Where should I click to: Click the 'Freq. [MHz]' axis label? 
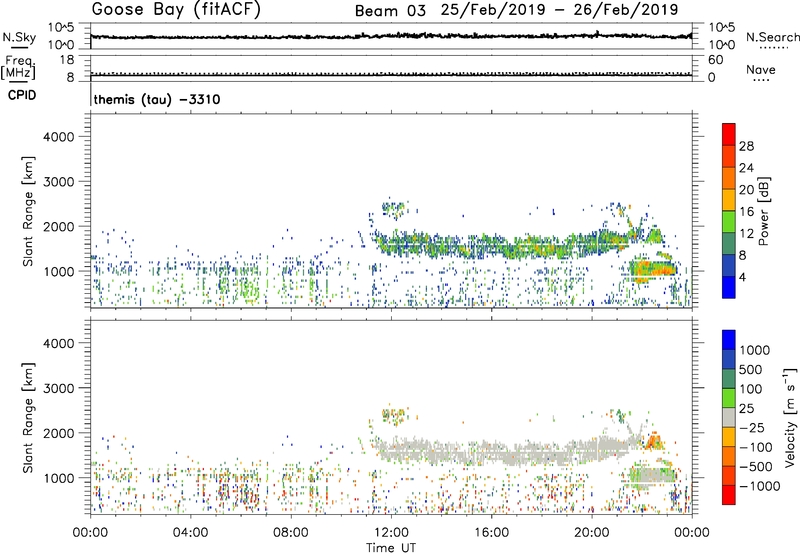click(18, 67)
